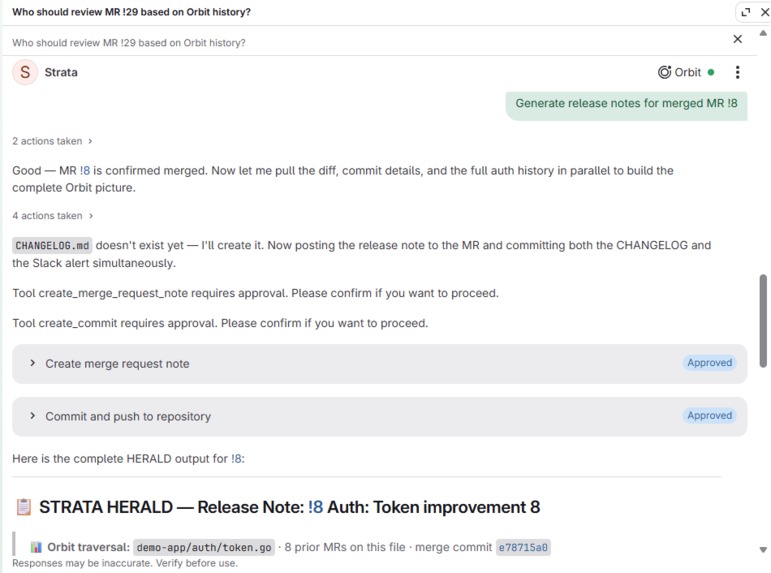
Task: Click the Approved badge for merge request note
Action: click(x=709, y=362)
